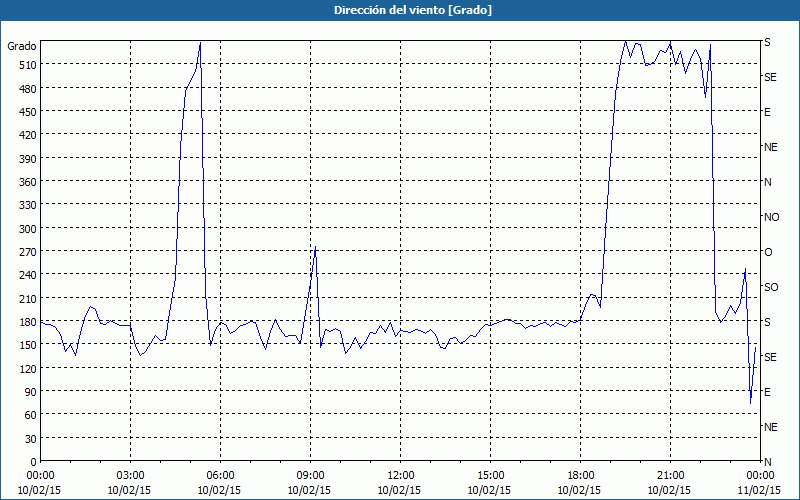Viewport: 800px width, 500px height.
Task: Pick the 390 y-axis tick label
Action: point(28,159)
